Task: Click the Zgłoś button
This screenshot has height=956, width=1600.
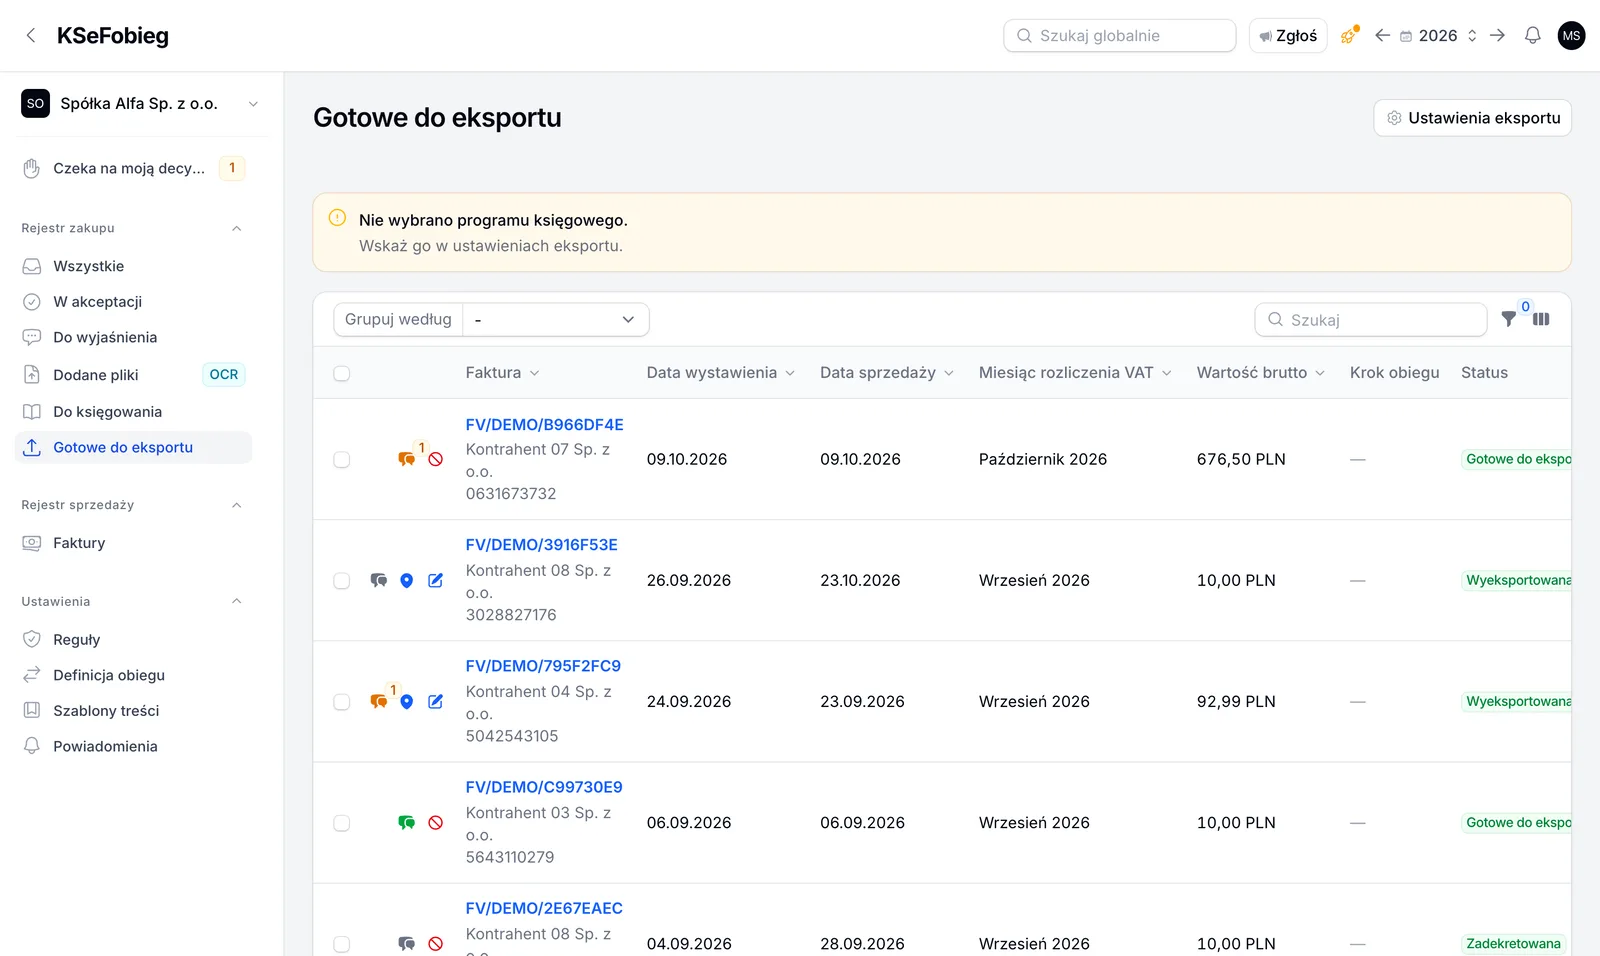Action: (x=1288, y=36)
